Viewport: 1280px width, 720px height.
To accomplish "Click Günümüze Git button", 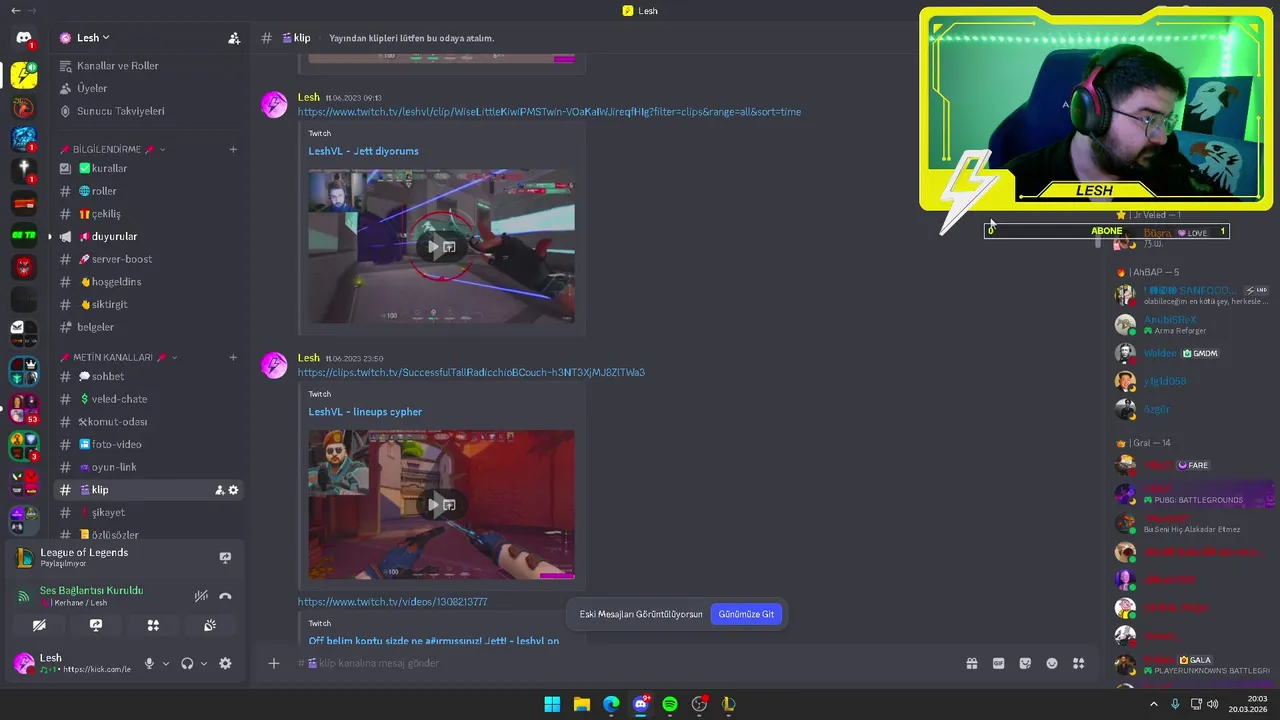I will tap(746, 614).
